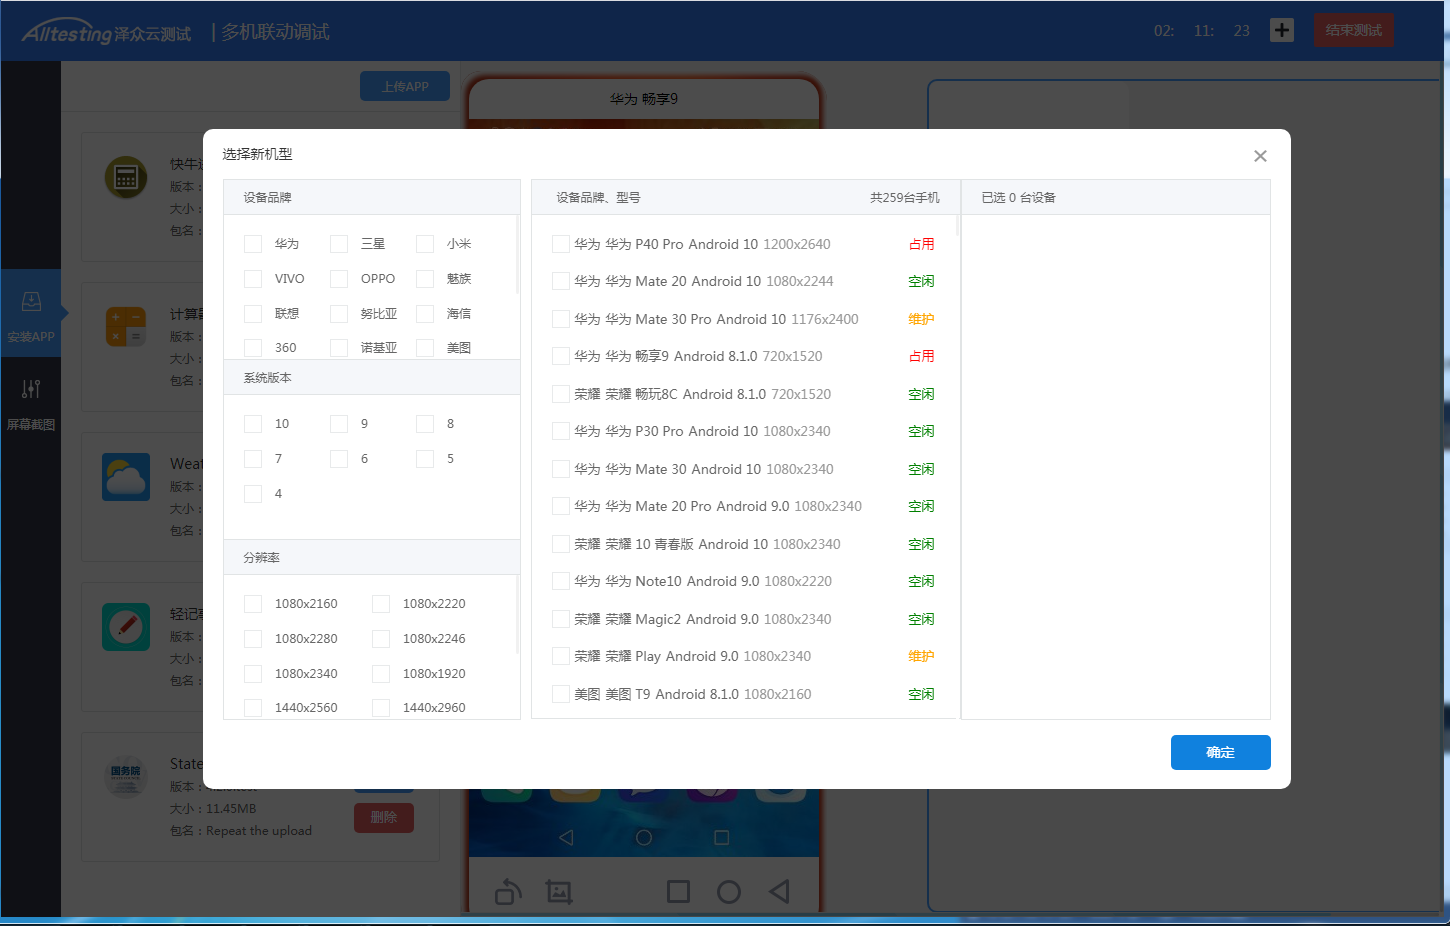The height and width of the screenshot is (926, 1450).
Task: Check the 华为 P30 Pro device
Action: (x=561, y=432)
